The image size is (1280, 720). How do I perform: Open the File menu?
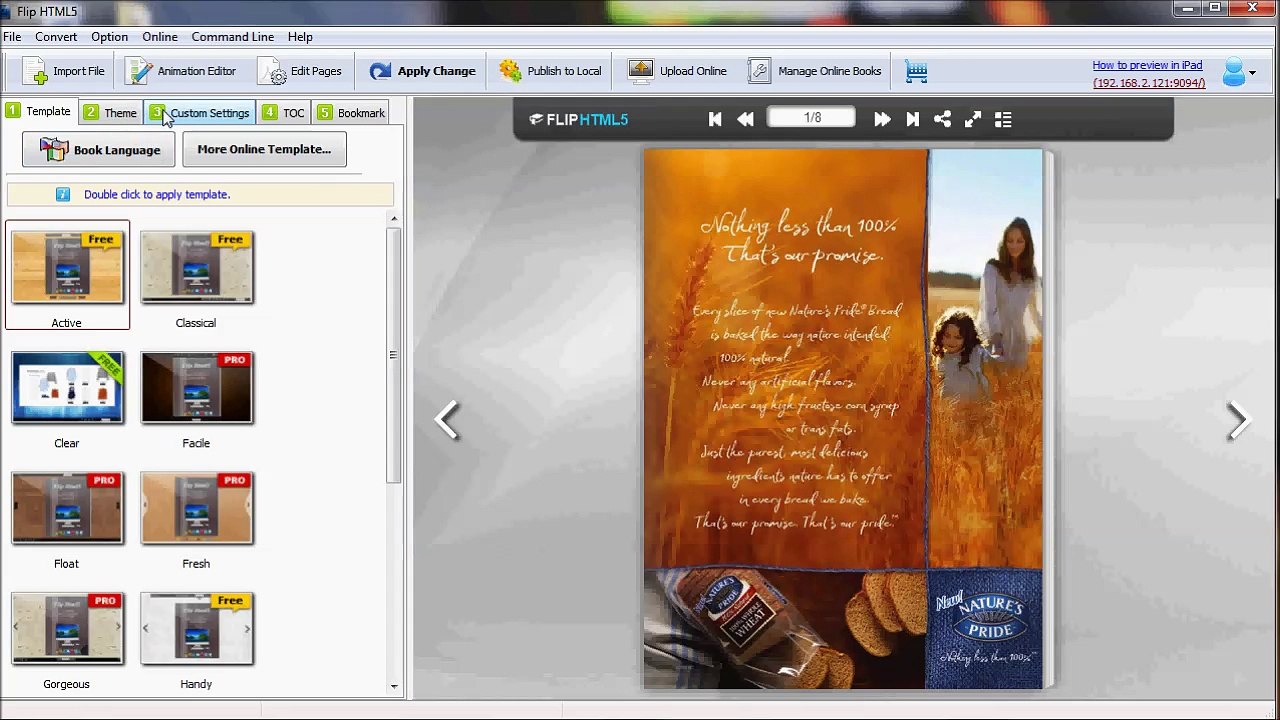(x=12, y=37)
